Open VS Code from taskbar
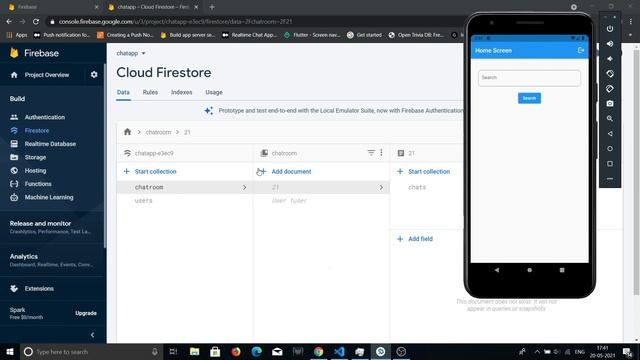The width and height of the screenshot is (640, 360). coord(339,351)
